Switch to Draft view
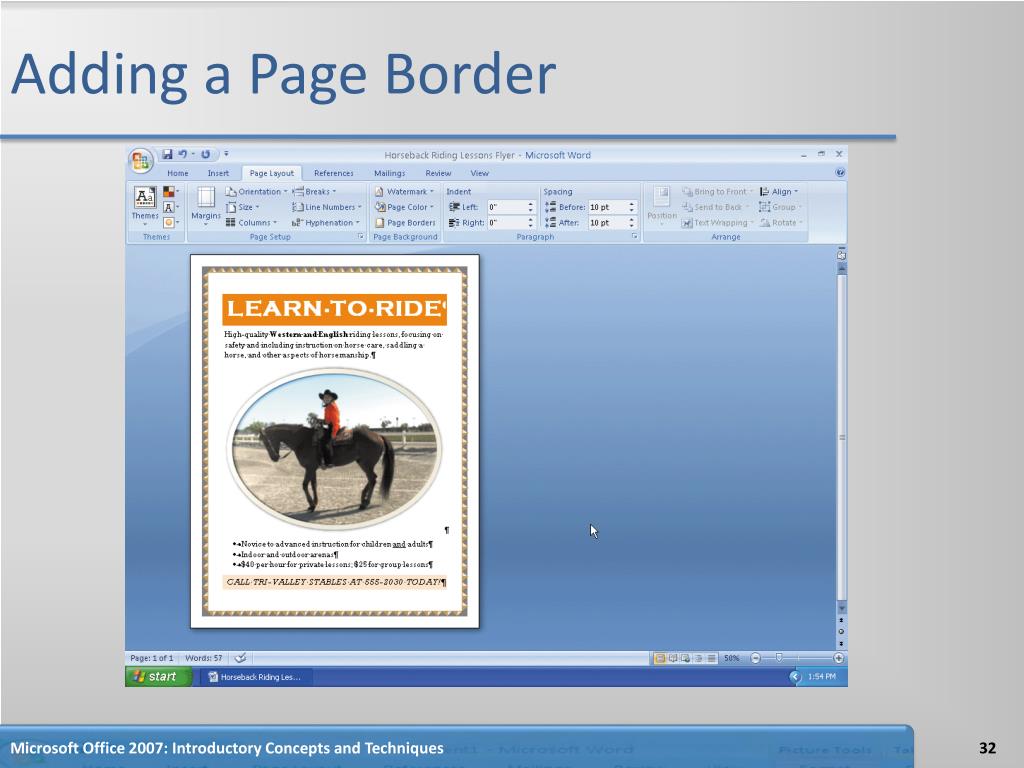 pyautogui.click(x=711, y=658)
